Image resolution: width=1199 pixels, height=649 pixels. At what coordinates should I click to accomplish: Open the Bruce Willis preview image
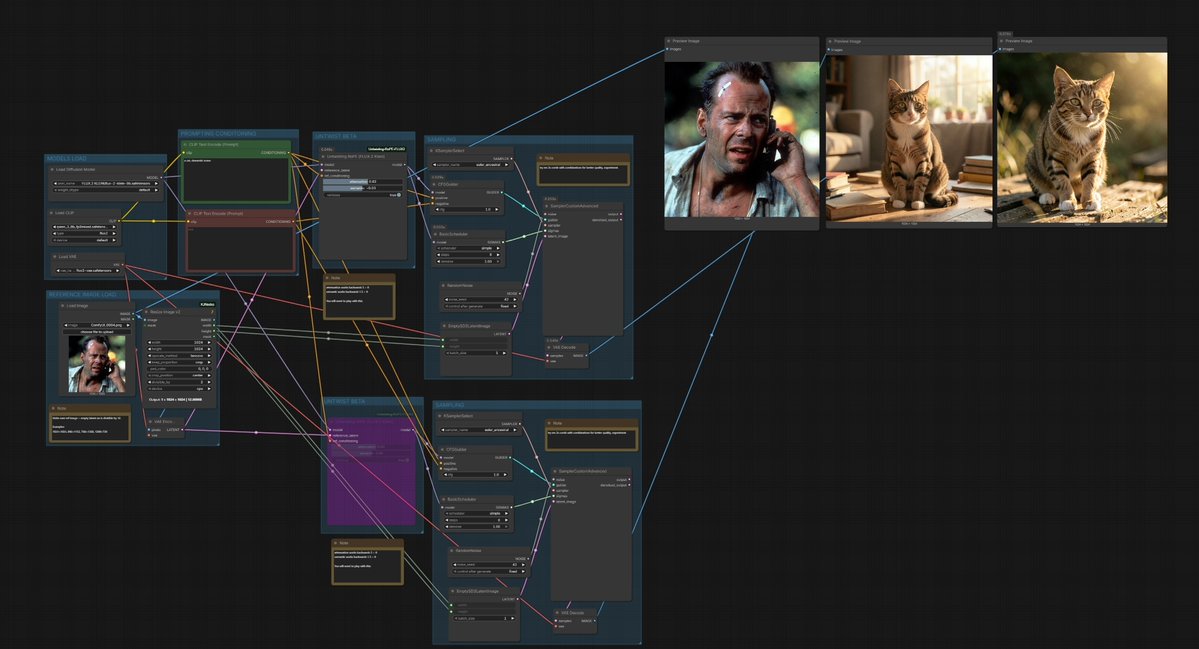click(x=741, y=140)
